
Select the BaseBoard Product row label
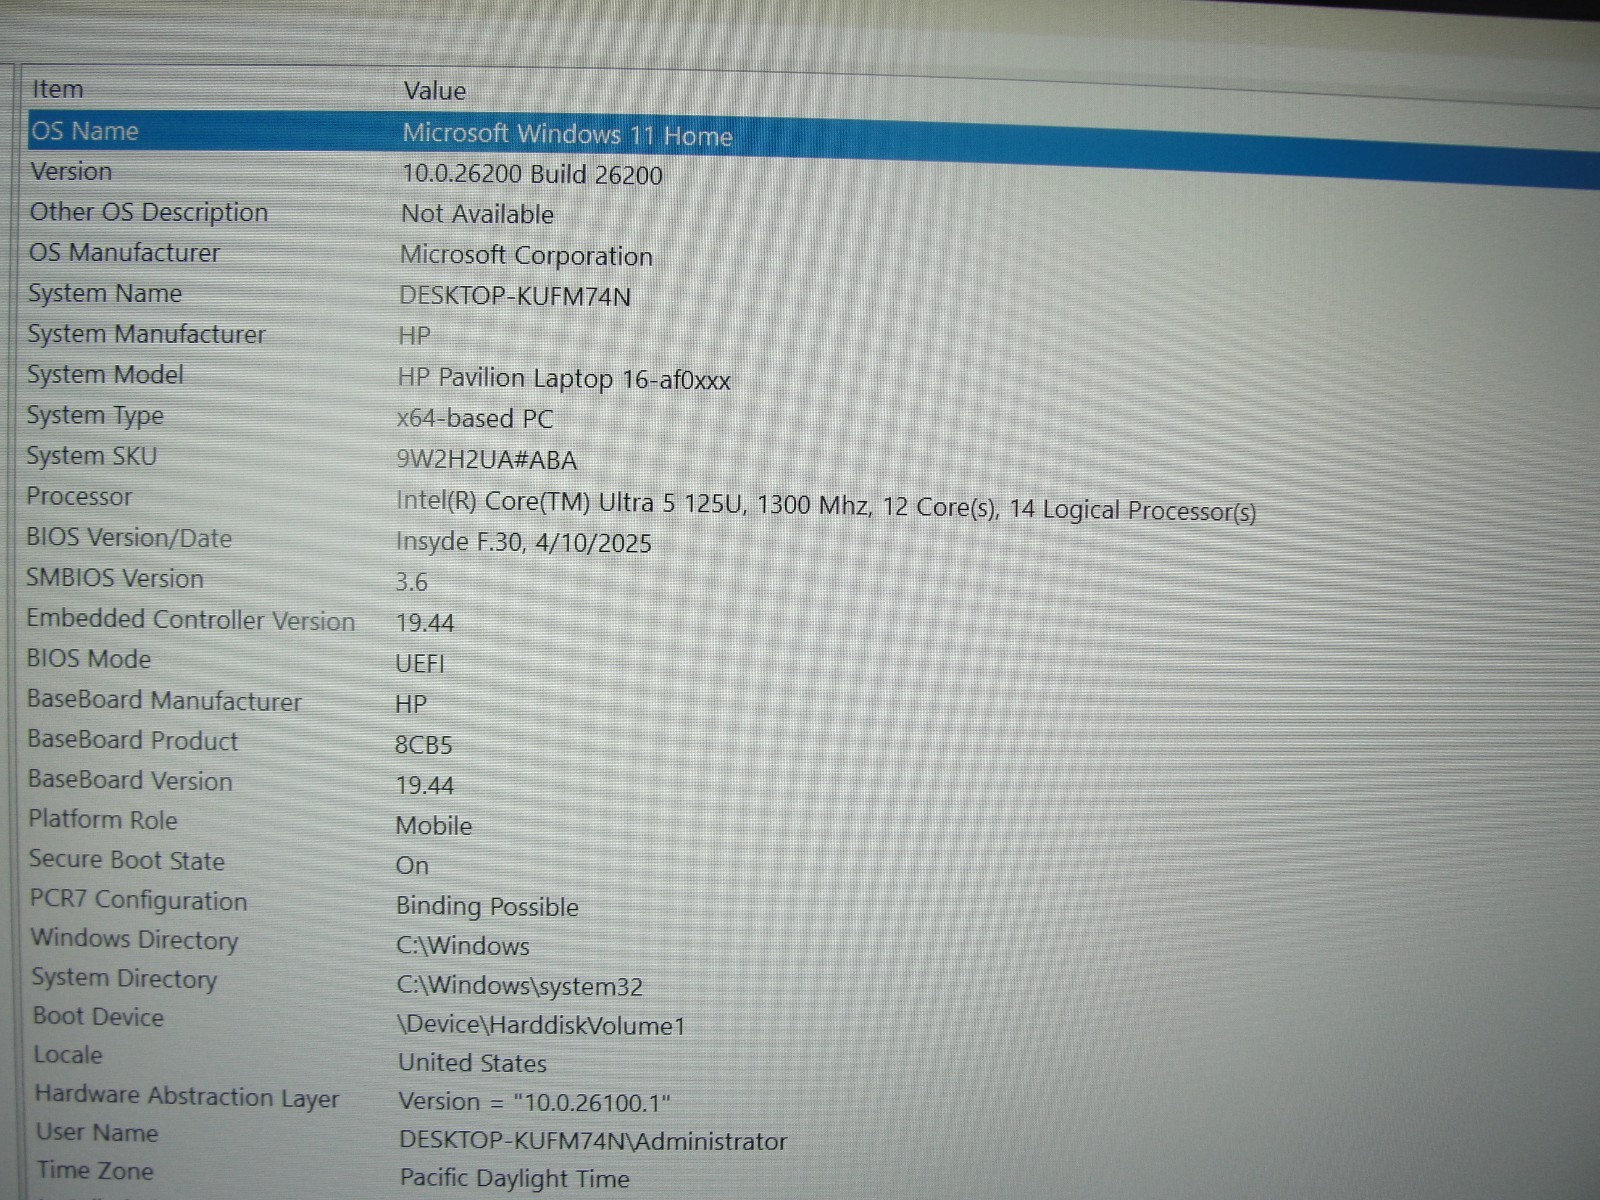(x=133, y=740)
